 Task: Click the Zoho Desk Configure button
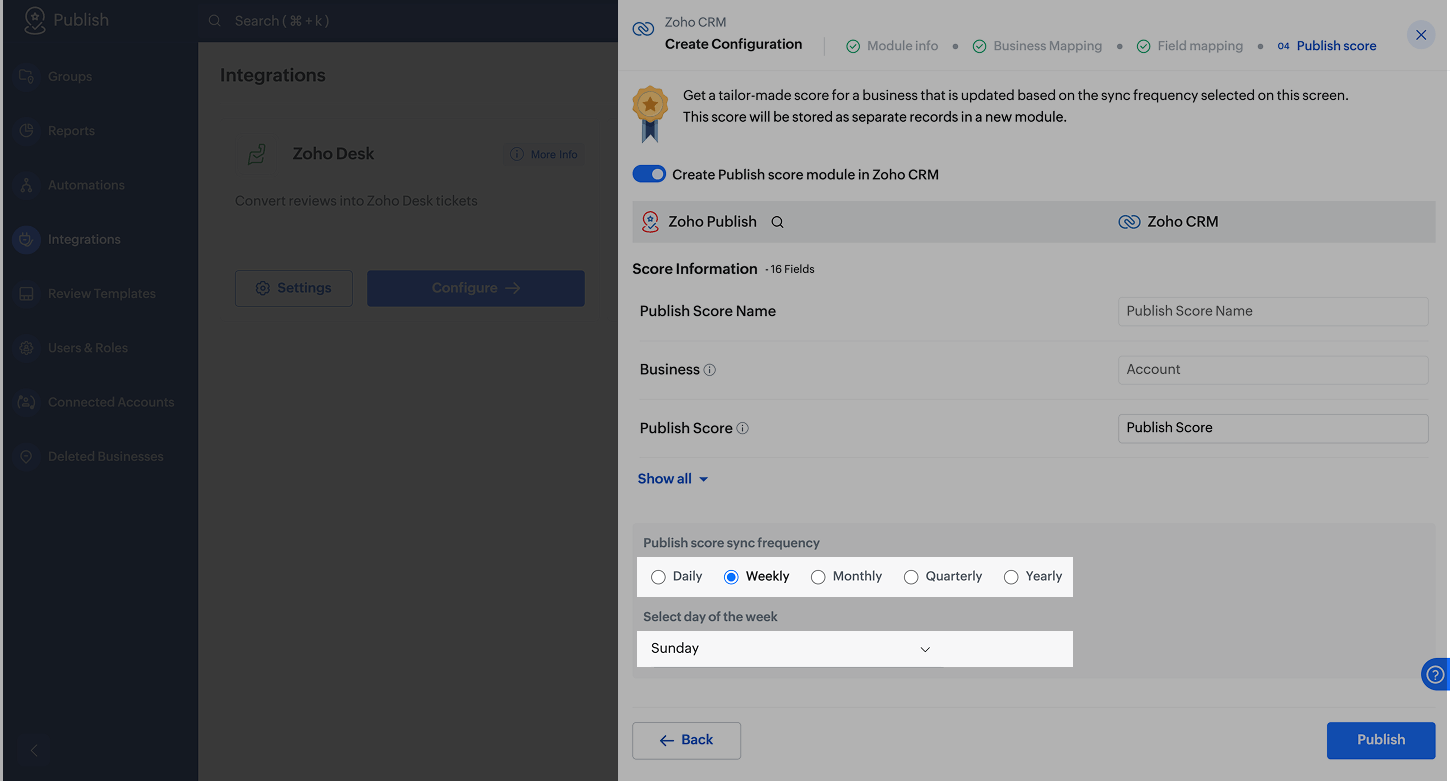(x=476, y=288)
